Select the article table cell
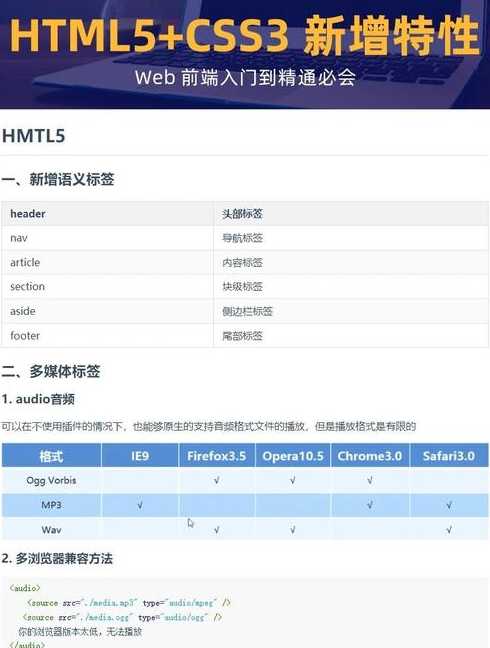This screenshot has height=648, width=490. point(107,262)
